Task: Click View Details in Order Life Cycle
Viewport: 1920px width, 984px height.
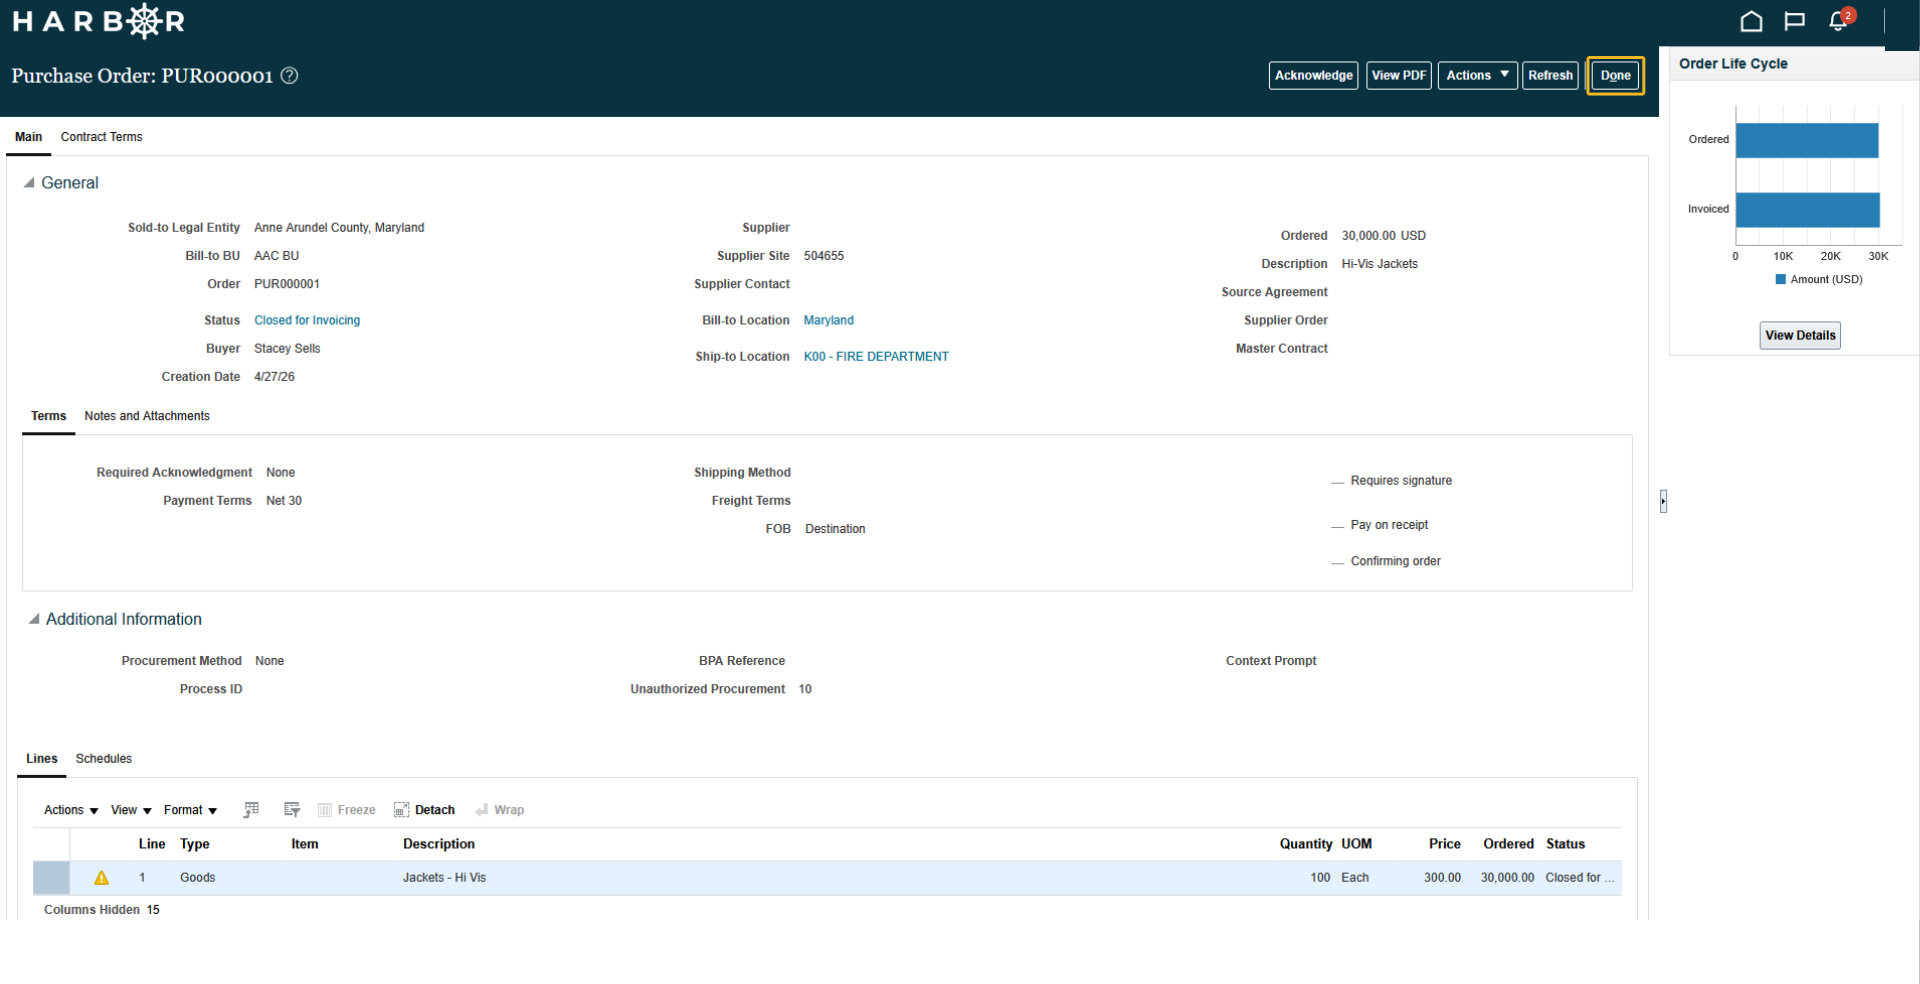Action: 1800,336
